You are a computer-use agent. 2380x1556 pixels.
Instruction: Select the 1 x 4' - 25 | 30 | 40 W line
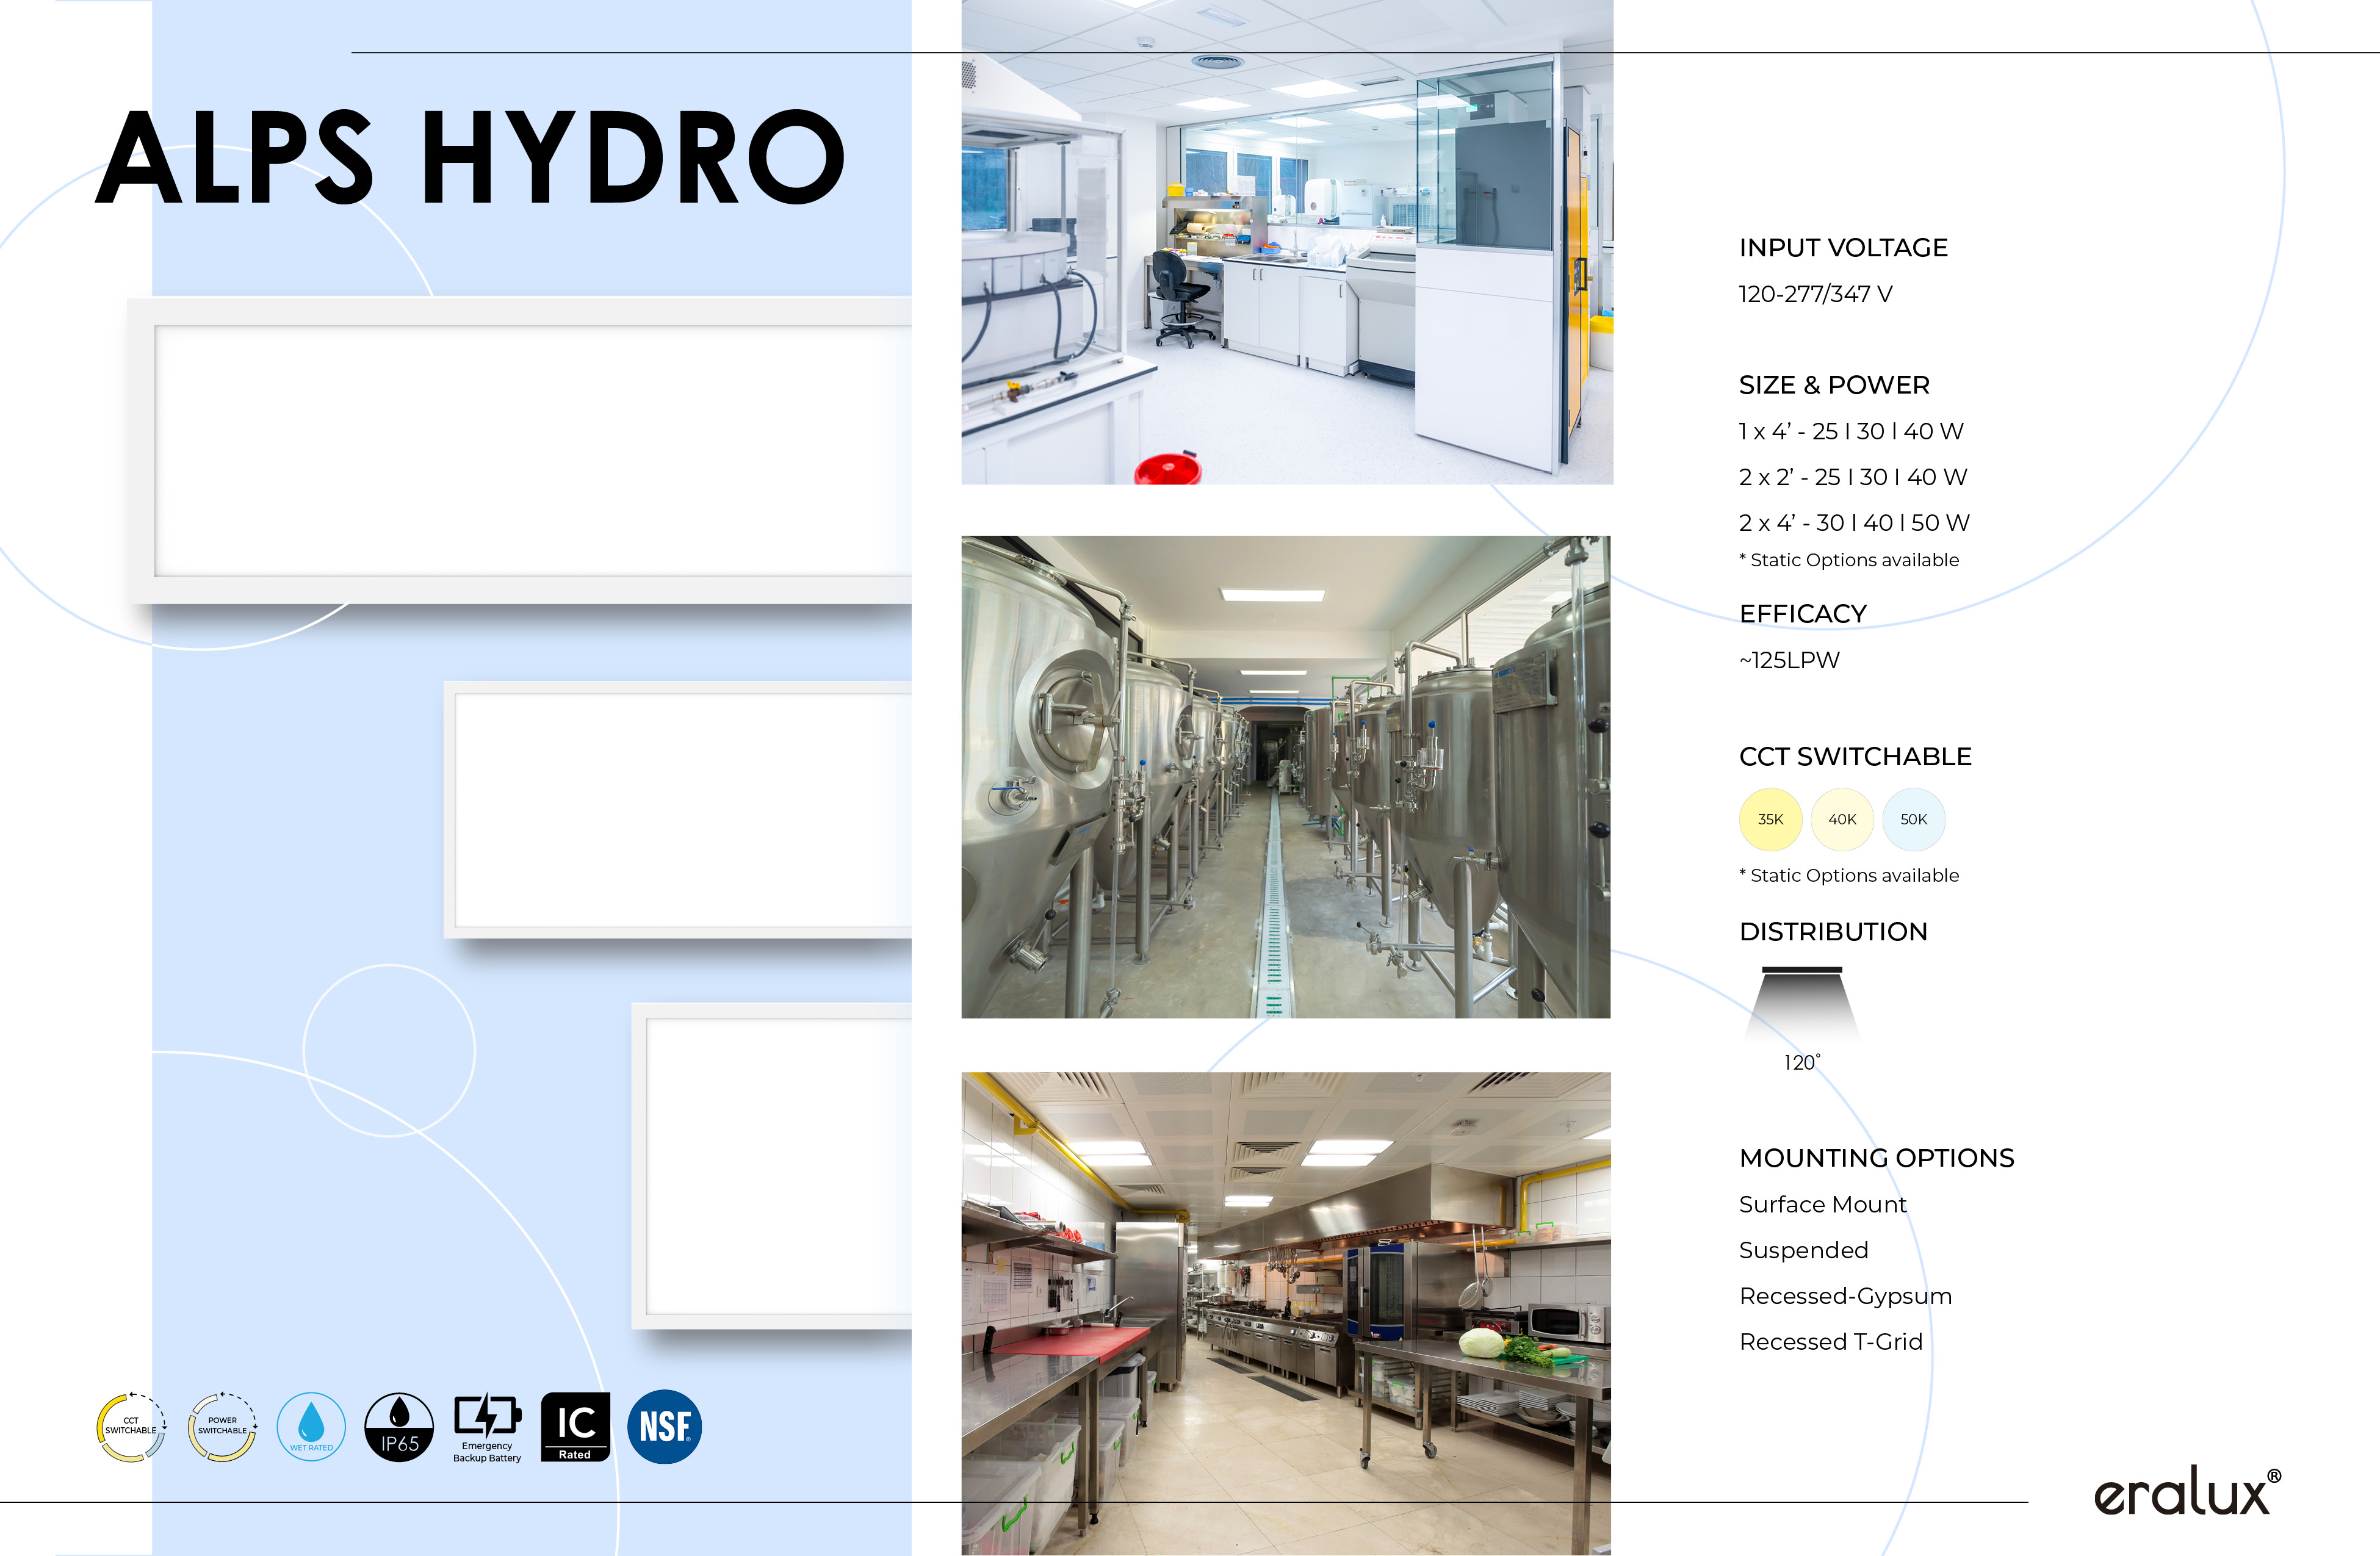[1851, 431]
